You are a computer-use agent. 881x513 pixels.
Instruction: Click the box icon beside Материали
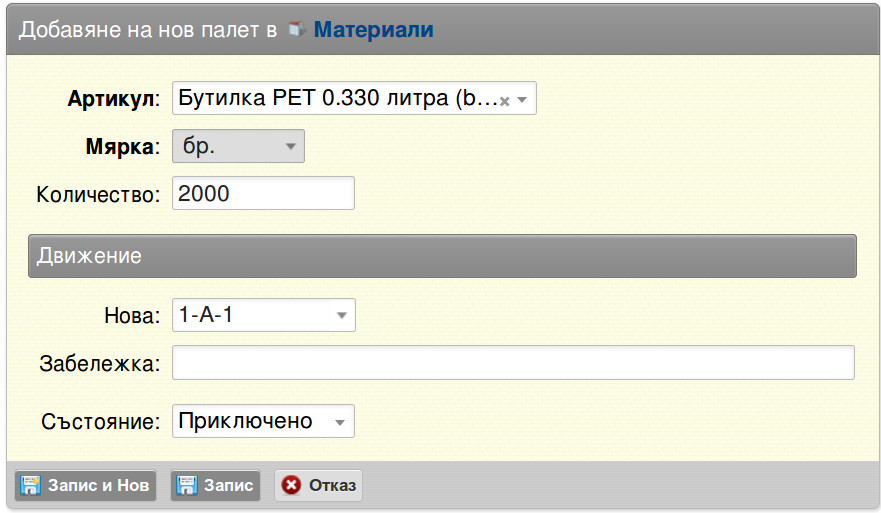[x=297, y=29]
